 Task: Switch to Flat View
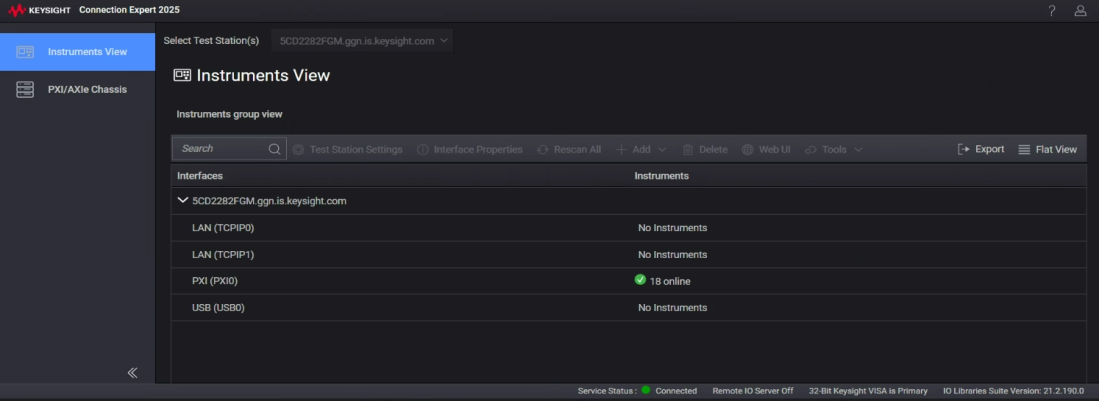click(x=1047, y=149)
